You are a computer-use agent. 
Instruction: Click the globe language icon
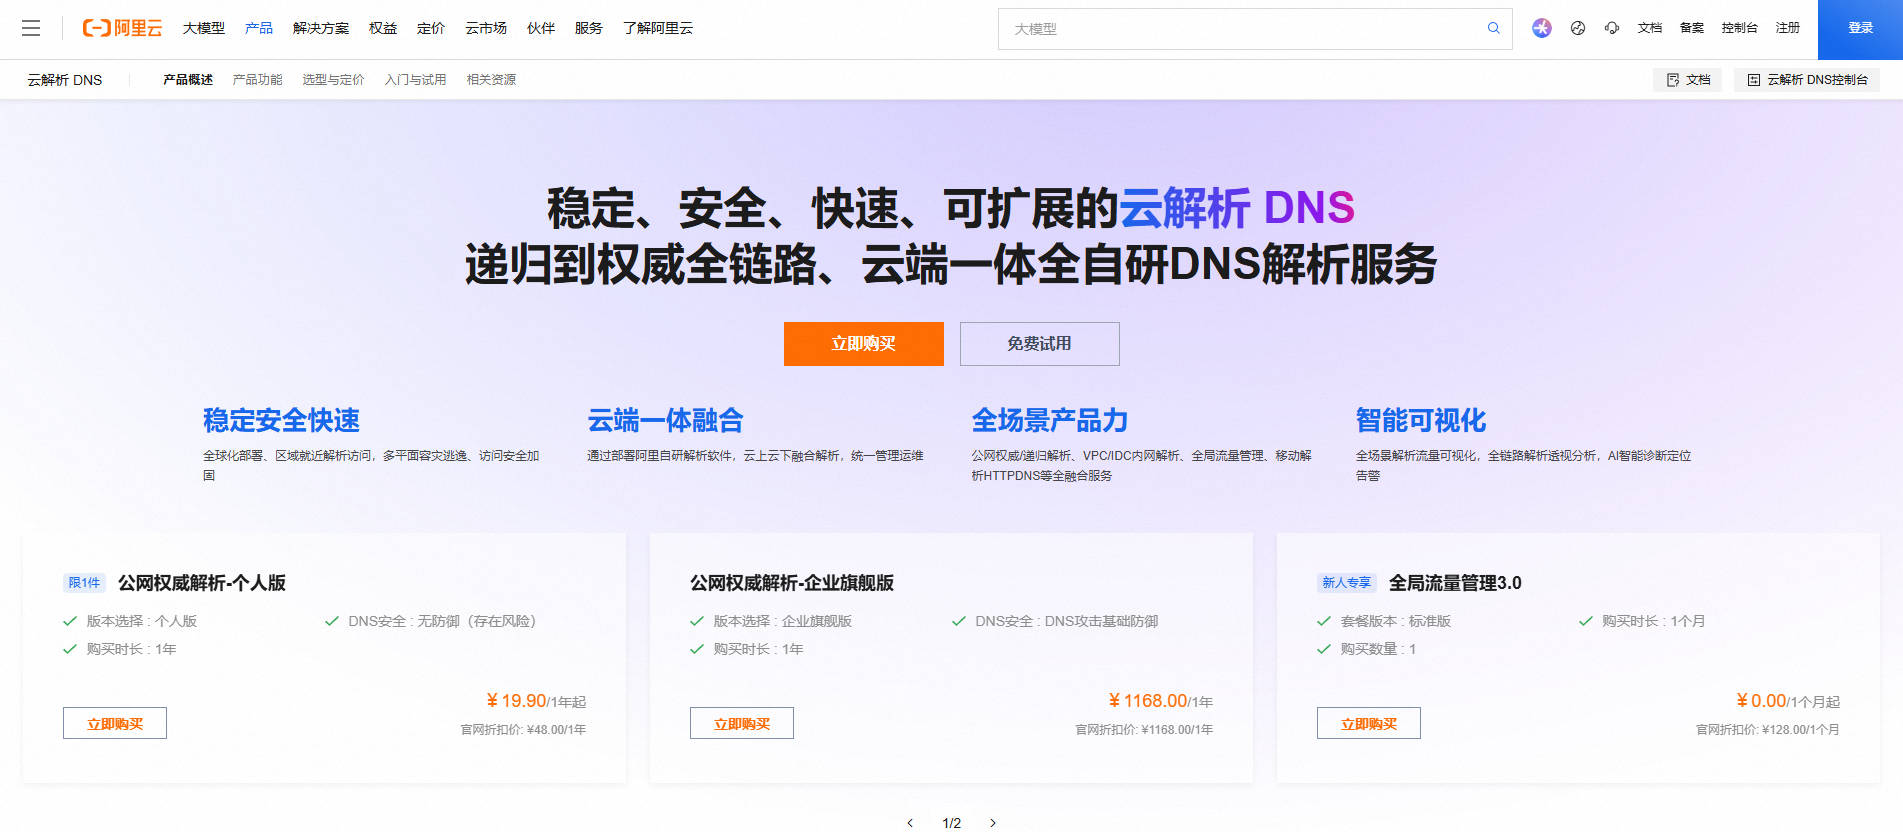point(1578,28)
